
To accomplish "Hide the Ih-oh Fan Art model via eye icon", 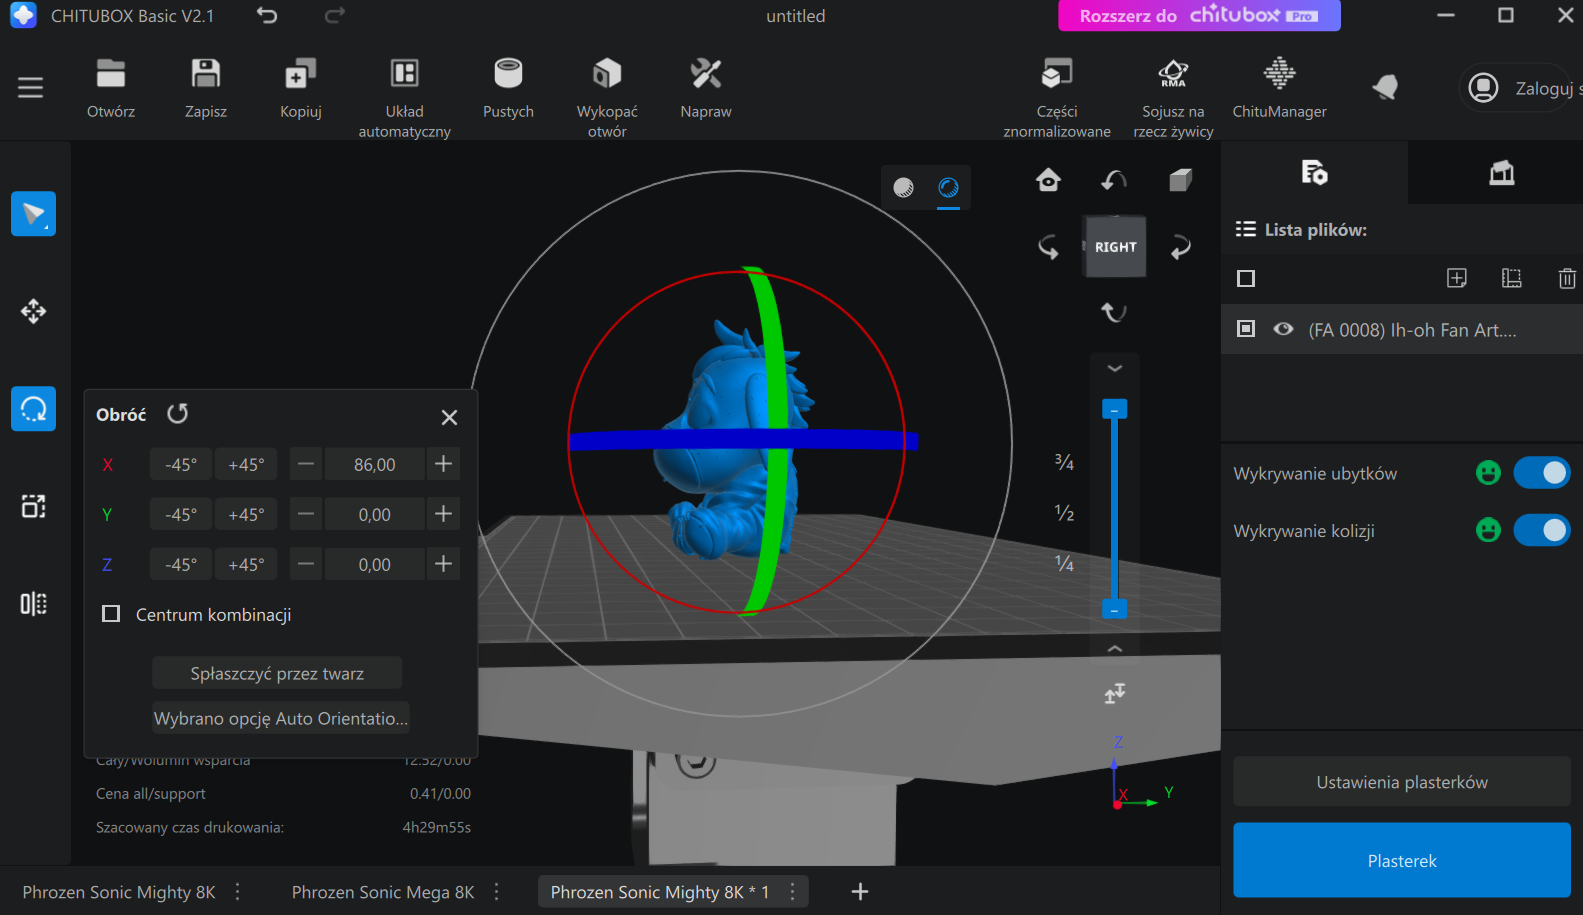I will point(1283,329).
